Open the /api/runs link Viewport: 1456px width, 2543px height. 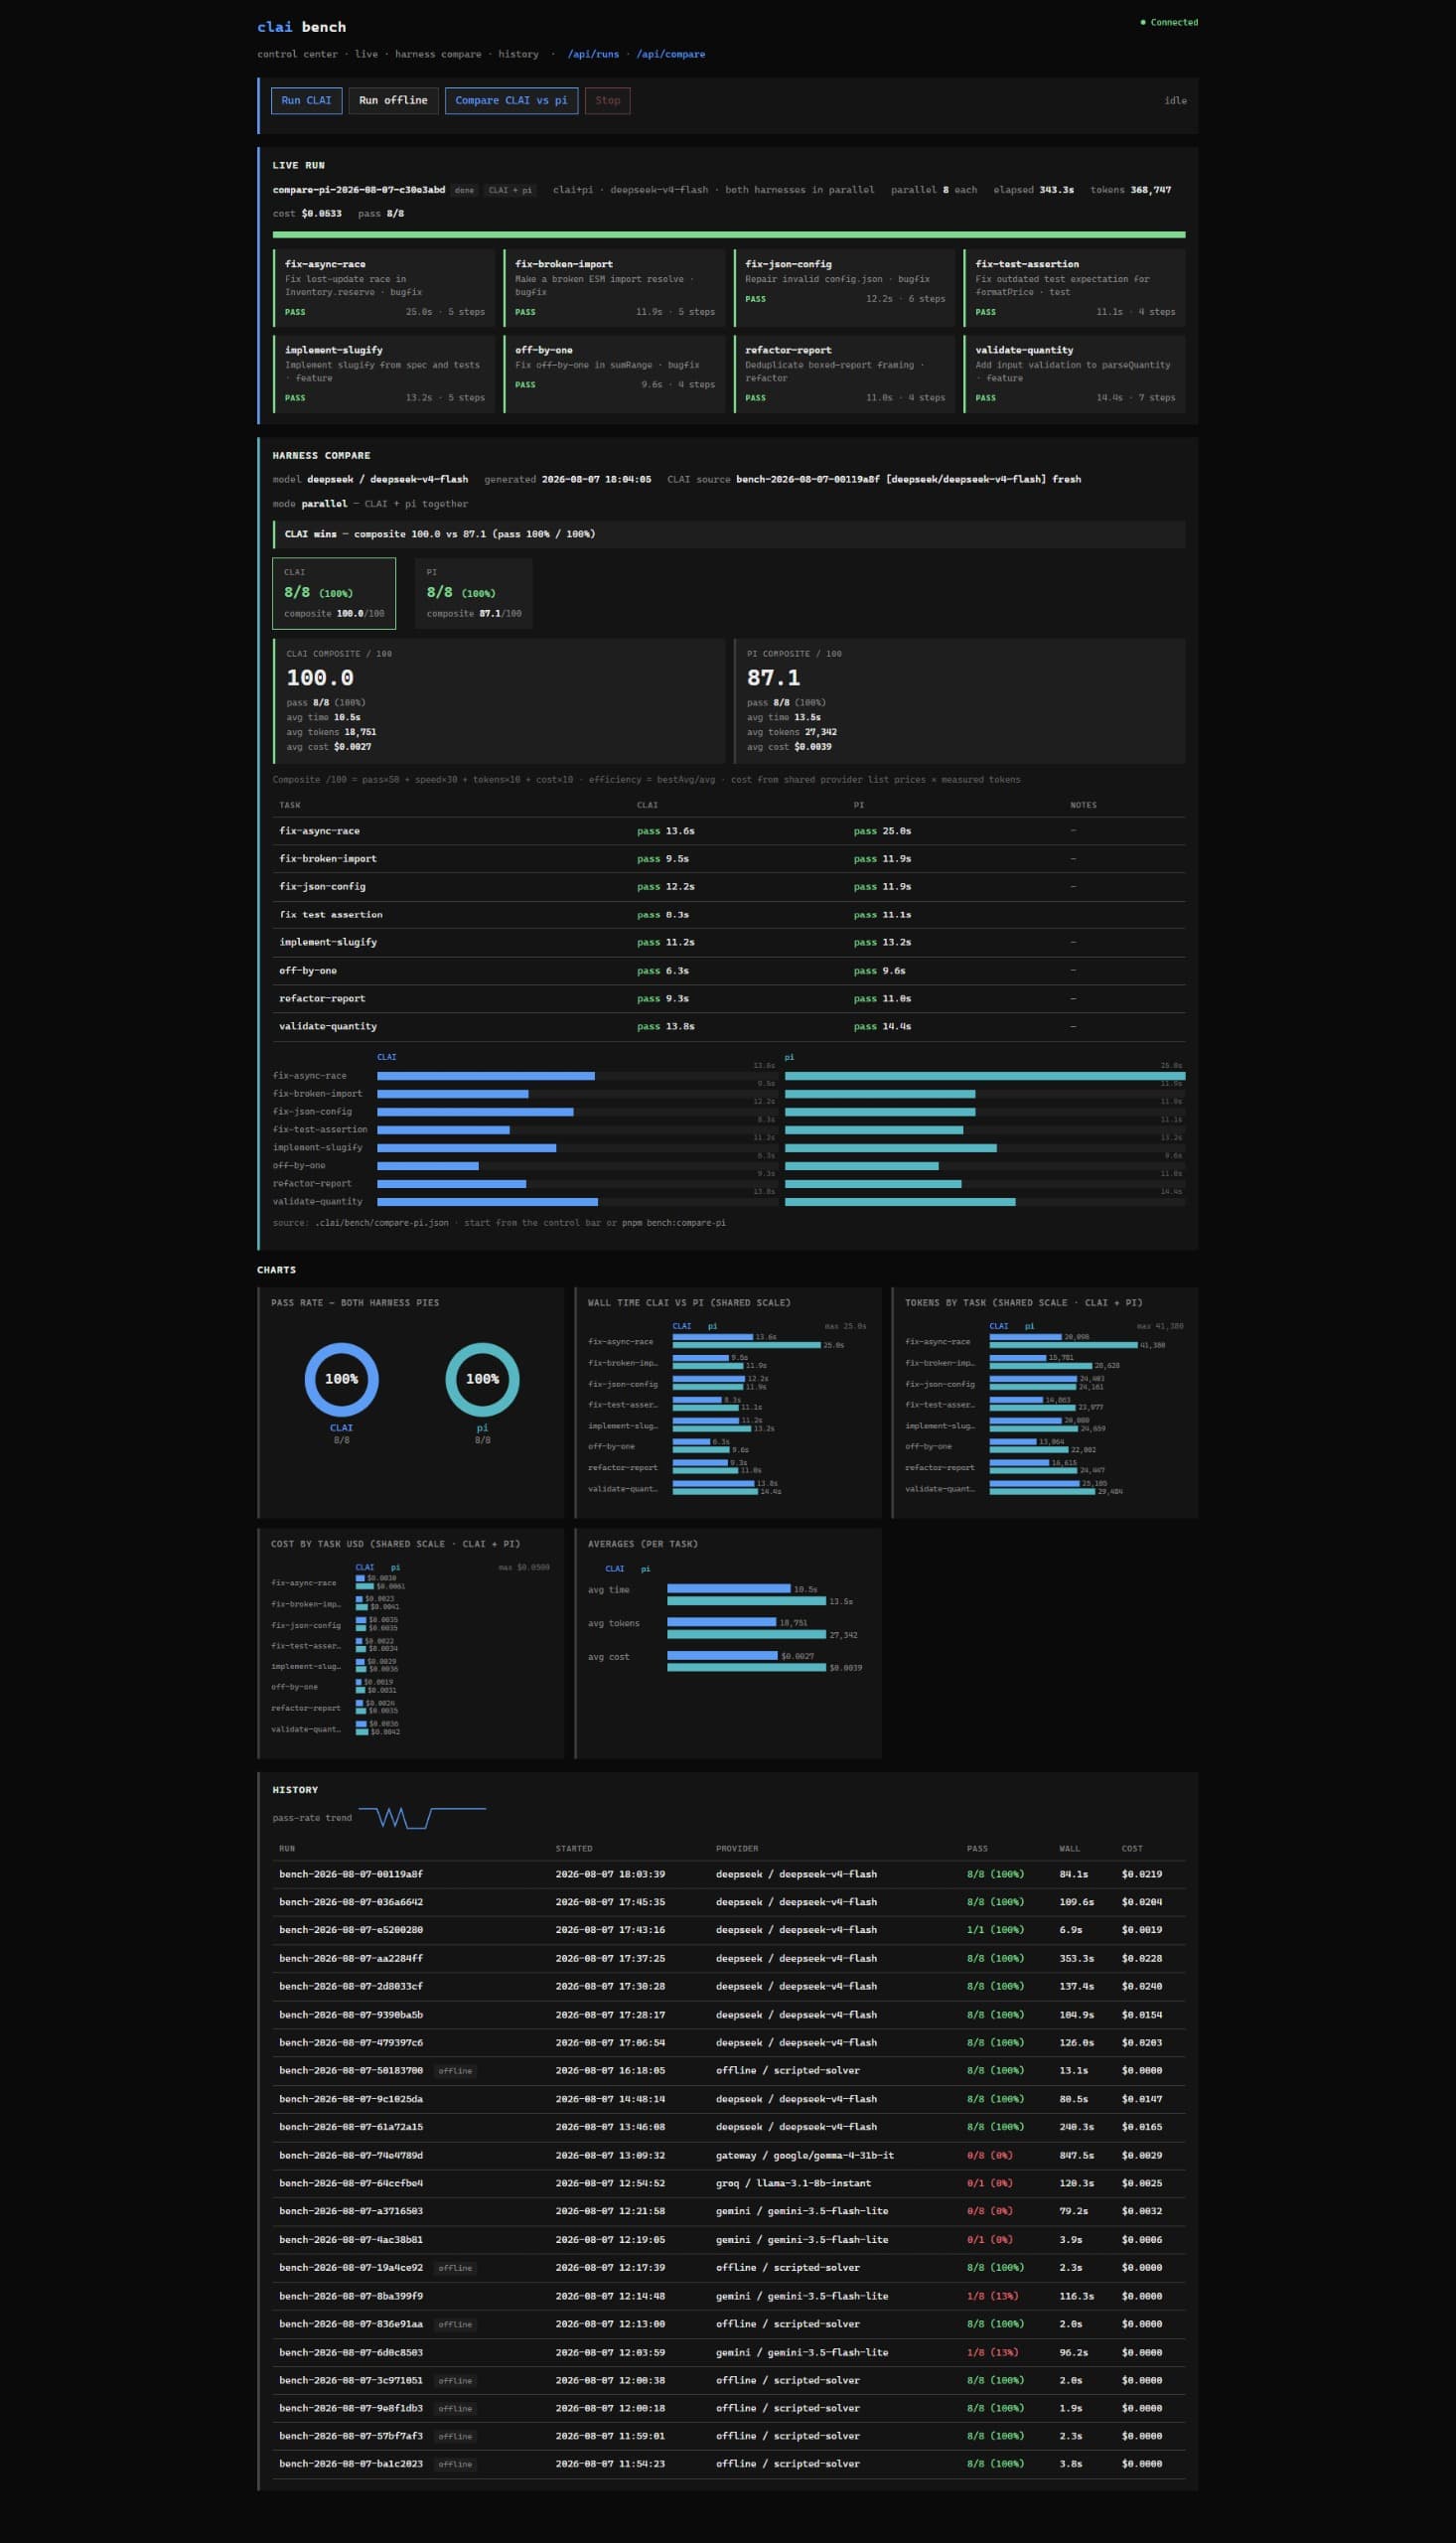coord(593,54)
